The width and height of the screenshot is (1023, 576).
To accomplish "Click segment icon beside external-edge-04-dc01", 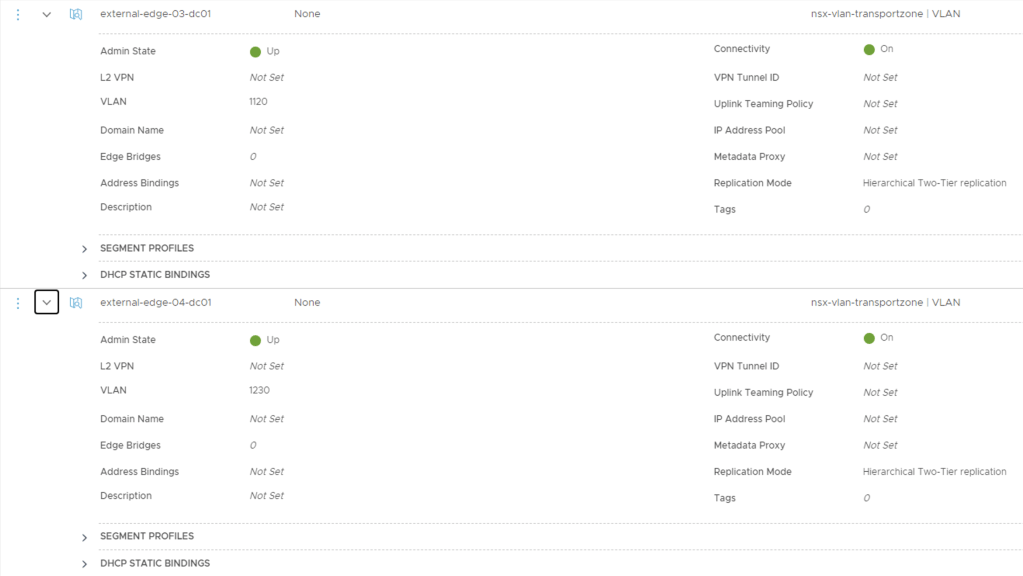I will click(x=76, y=303).
